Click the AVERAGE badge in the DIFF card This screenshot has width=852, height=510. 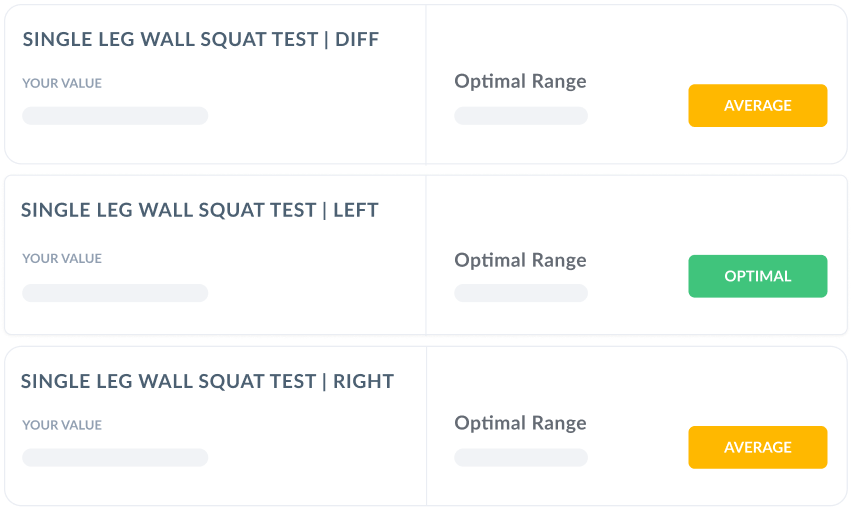tap(757, 106)
